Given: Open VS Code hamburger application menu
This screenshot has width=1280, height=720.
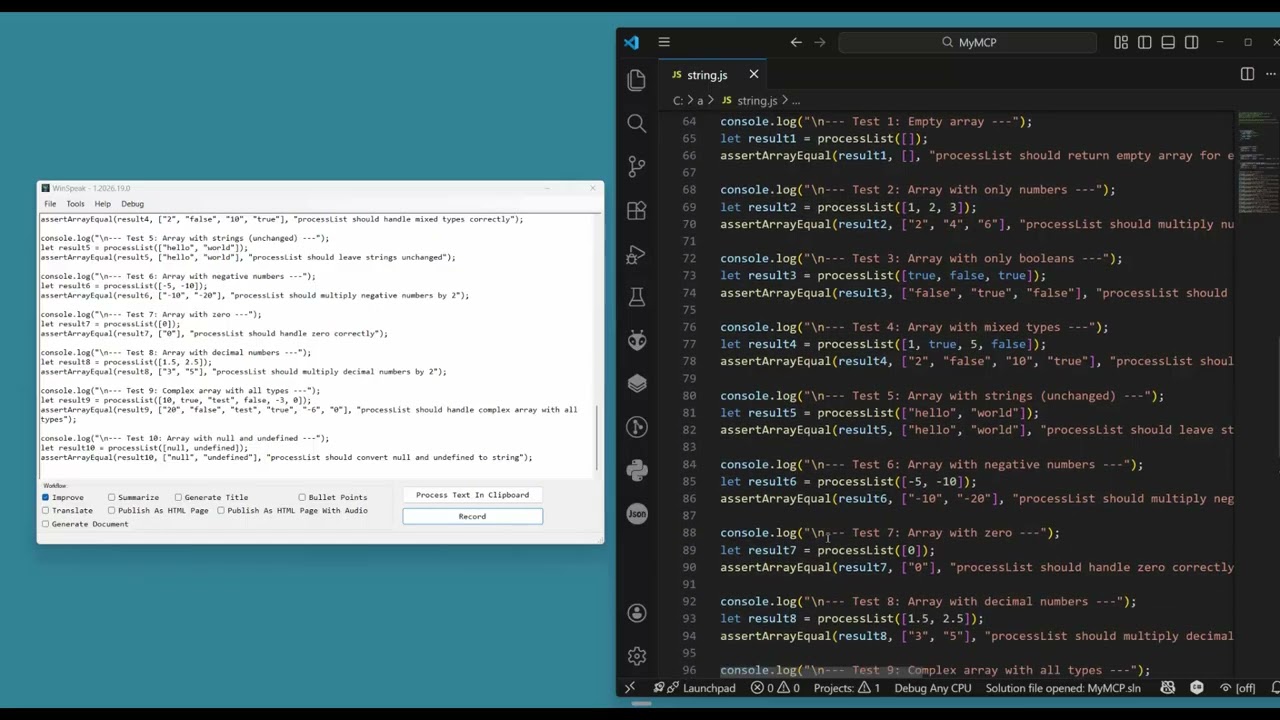Looking at the screenshot, I should [x=664, y=42].
